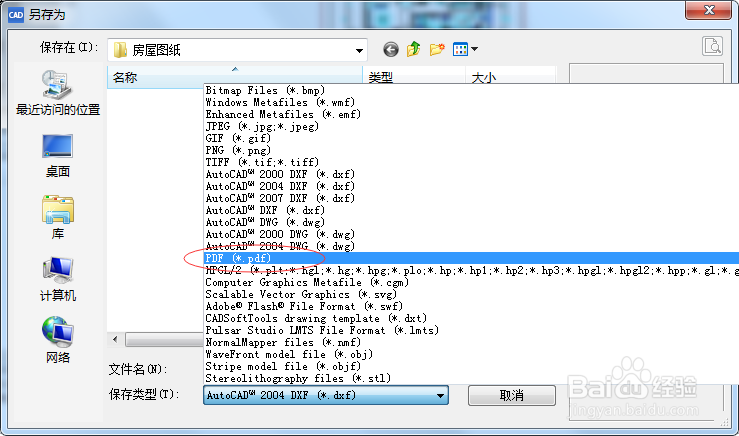The height and width of the screenshot is (436, 739).
Task: Sort by 类型 column header
Action: 414,76
